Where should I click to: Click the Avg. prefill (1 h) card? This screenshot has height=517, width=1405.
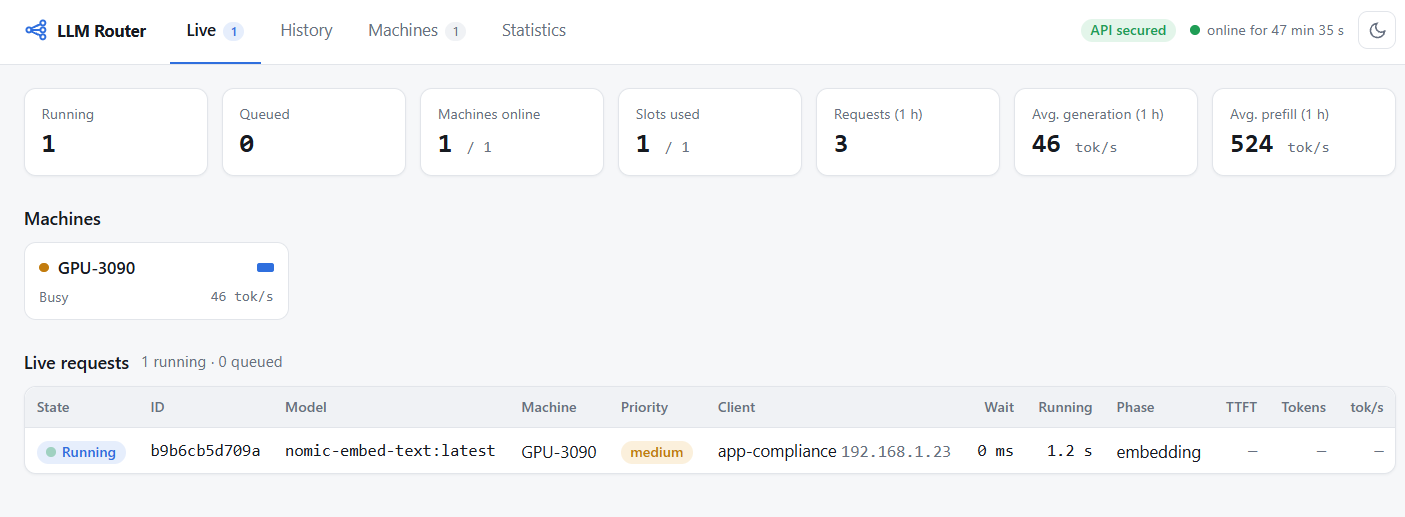coord(1304,132)
